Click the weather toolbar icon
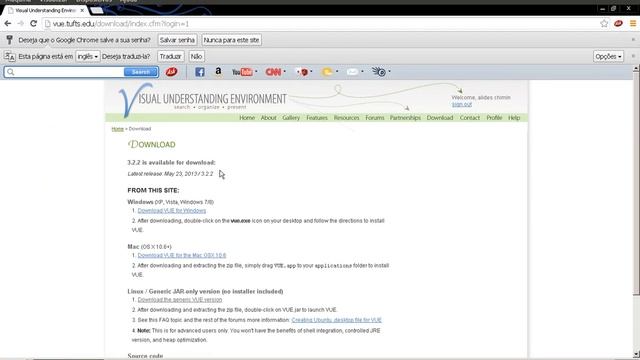 point(327,72)
